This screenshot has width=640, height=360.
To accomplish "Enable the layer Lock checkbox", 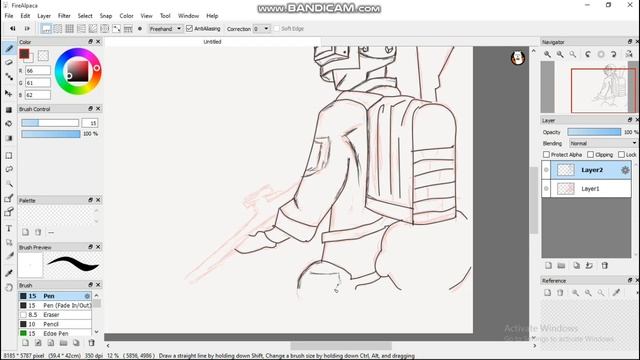I will tap(621, 155).
